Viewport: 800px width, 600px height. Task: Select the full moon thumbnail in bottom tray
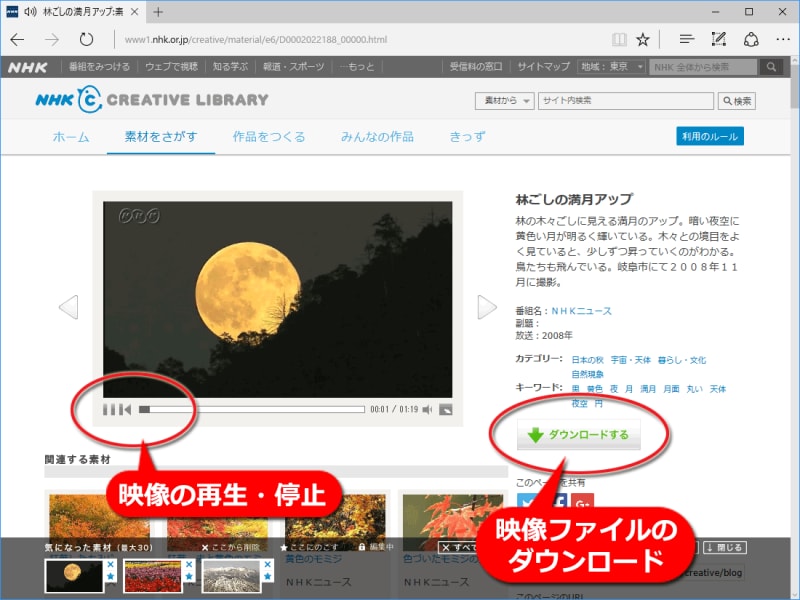click(x=74, y=575)
